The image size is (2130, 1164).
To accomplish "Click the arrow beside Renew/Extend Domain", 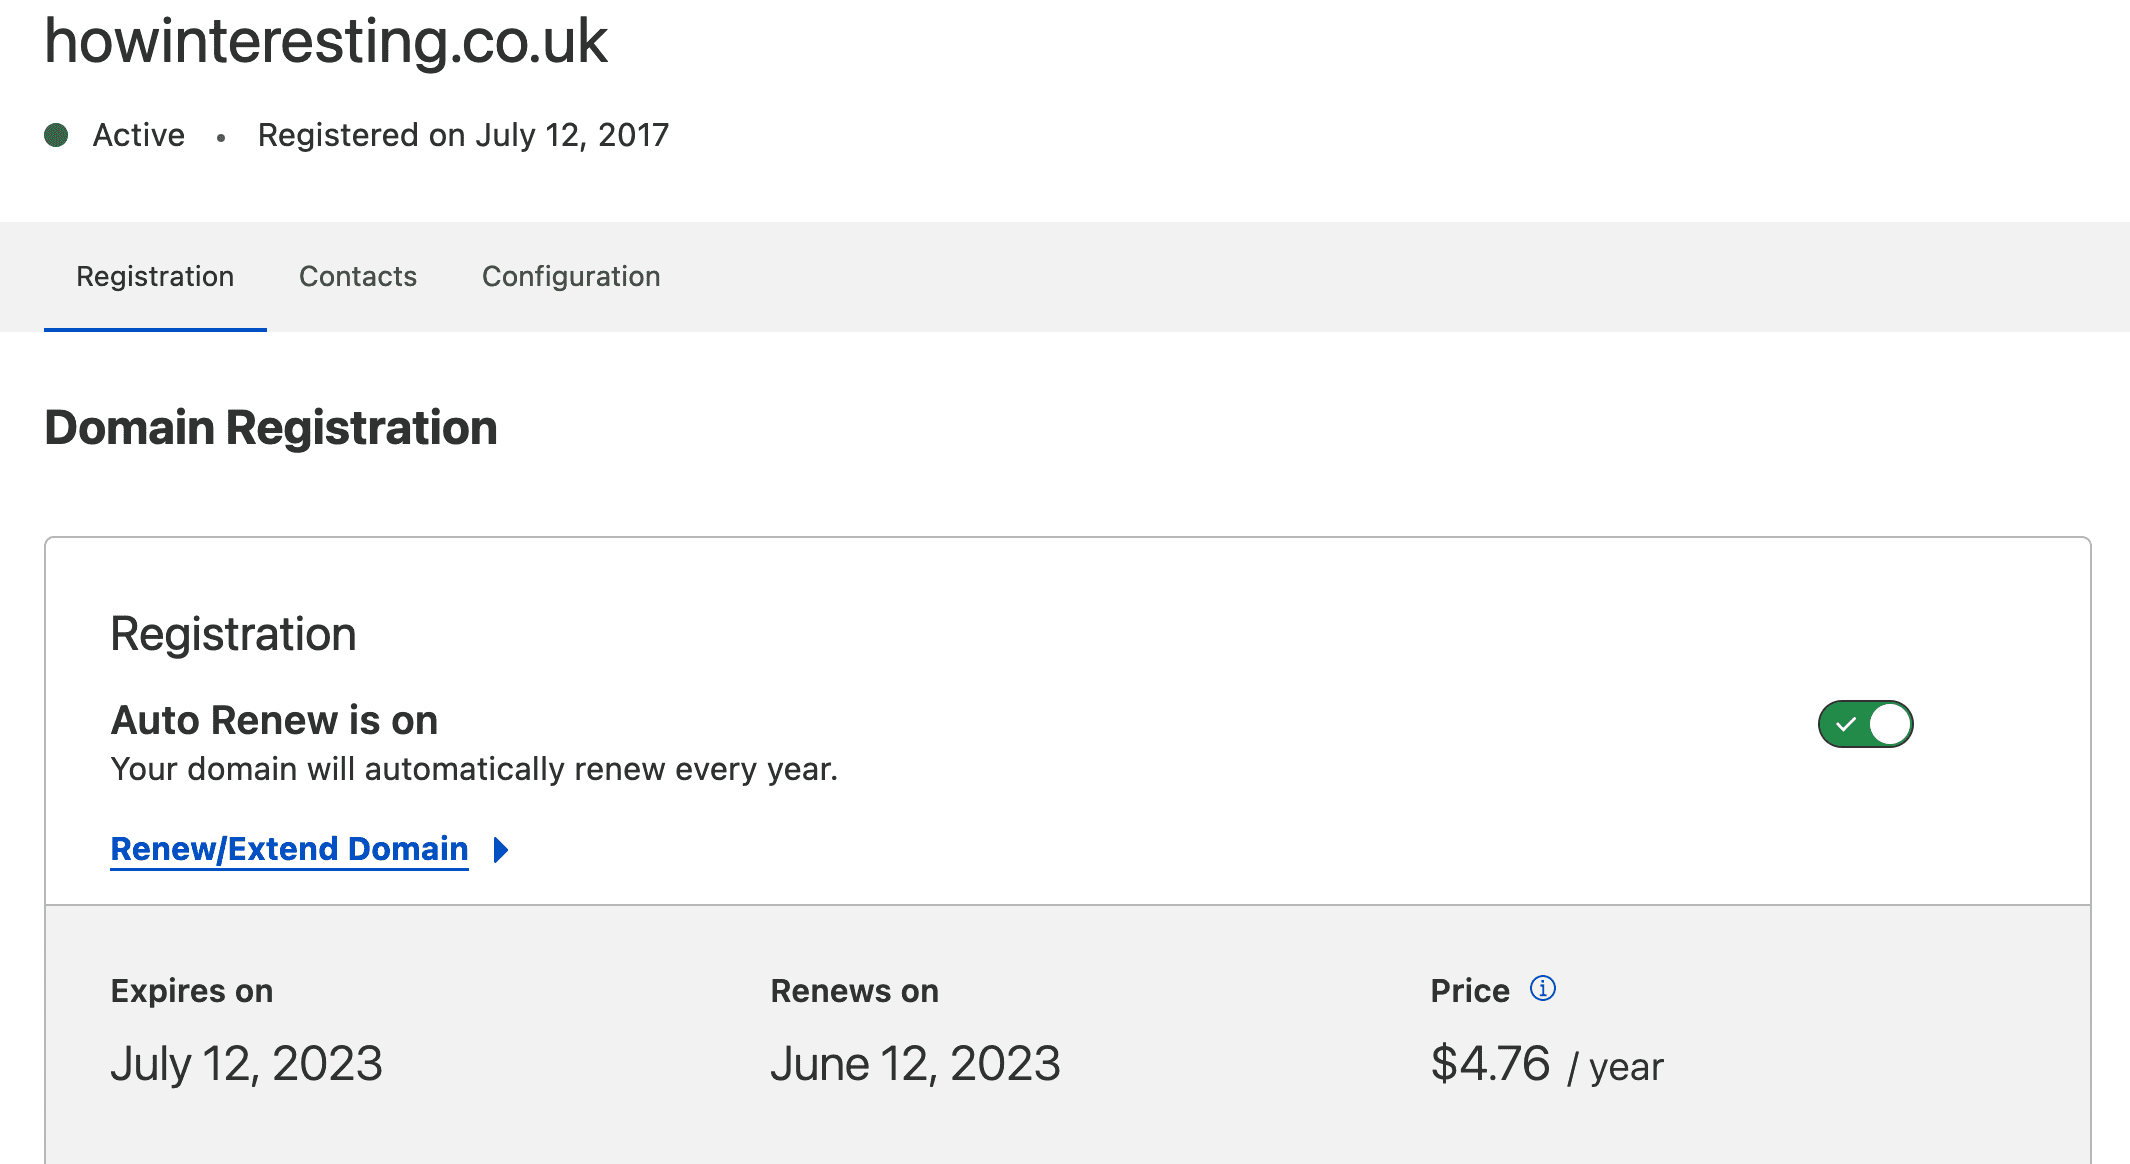I will coord(501,850).
